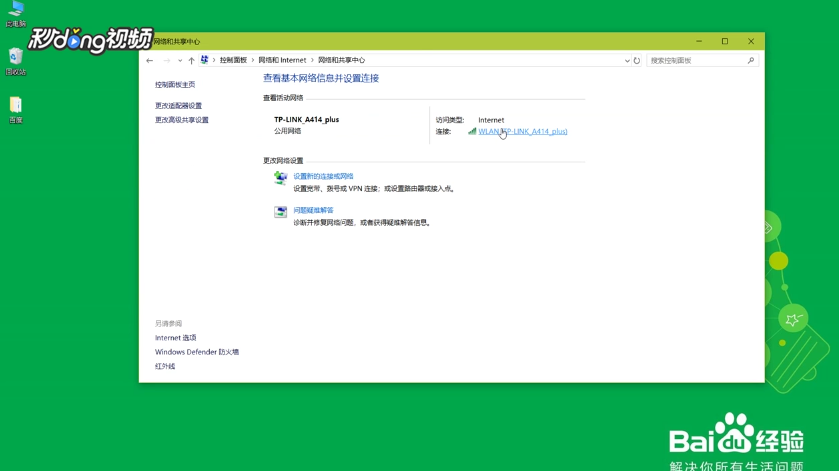Go forward with the forward arrow
This screenshot has height=471, width=839.
166,60
